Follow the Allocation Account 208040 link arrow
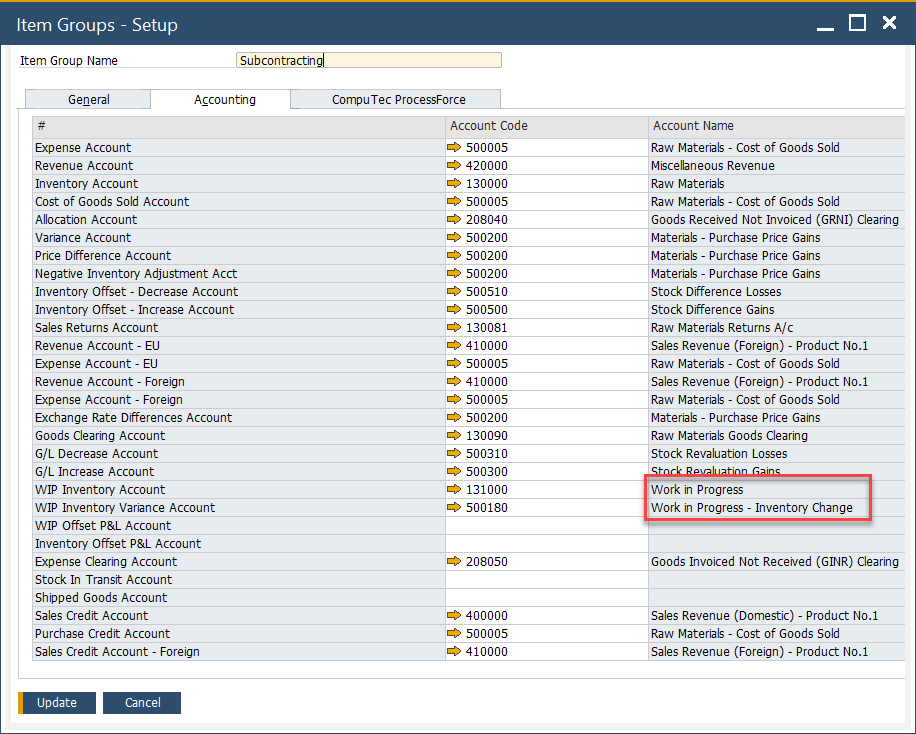Image resolution: width=916 pixels, height=734 pixels. tap(455, 220)
